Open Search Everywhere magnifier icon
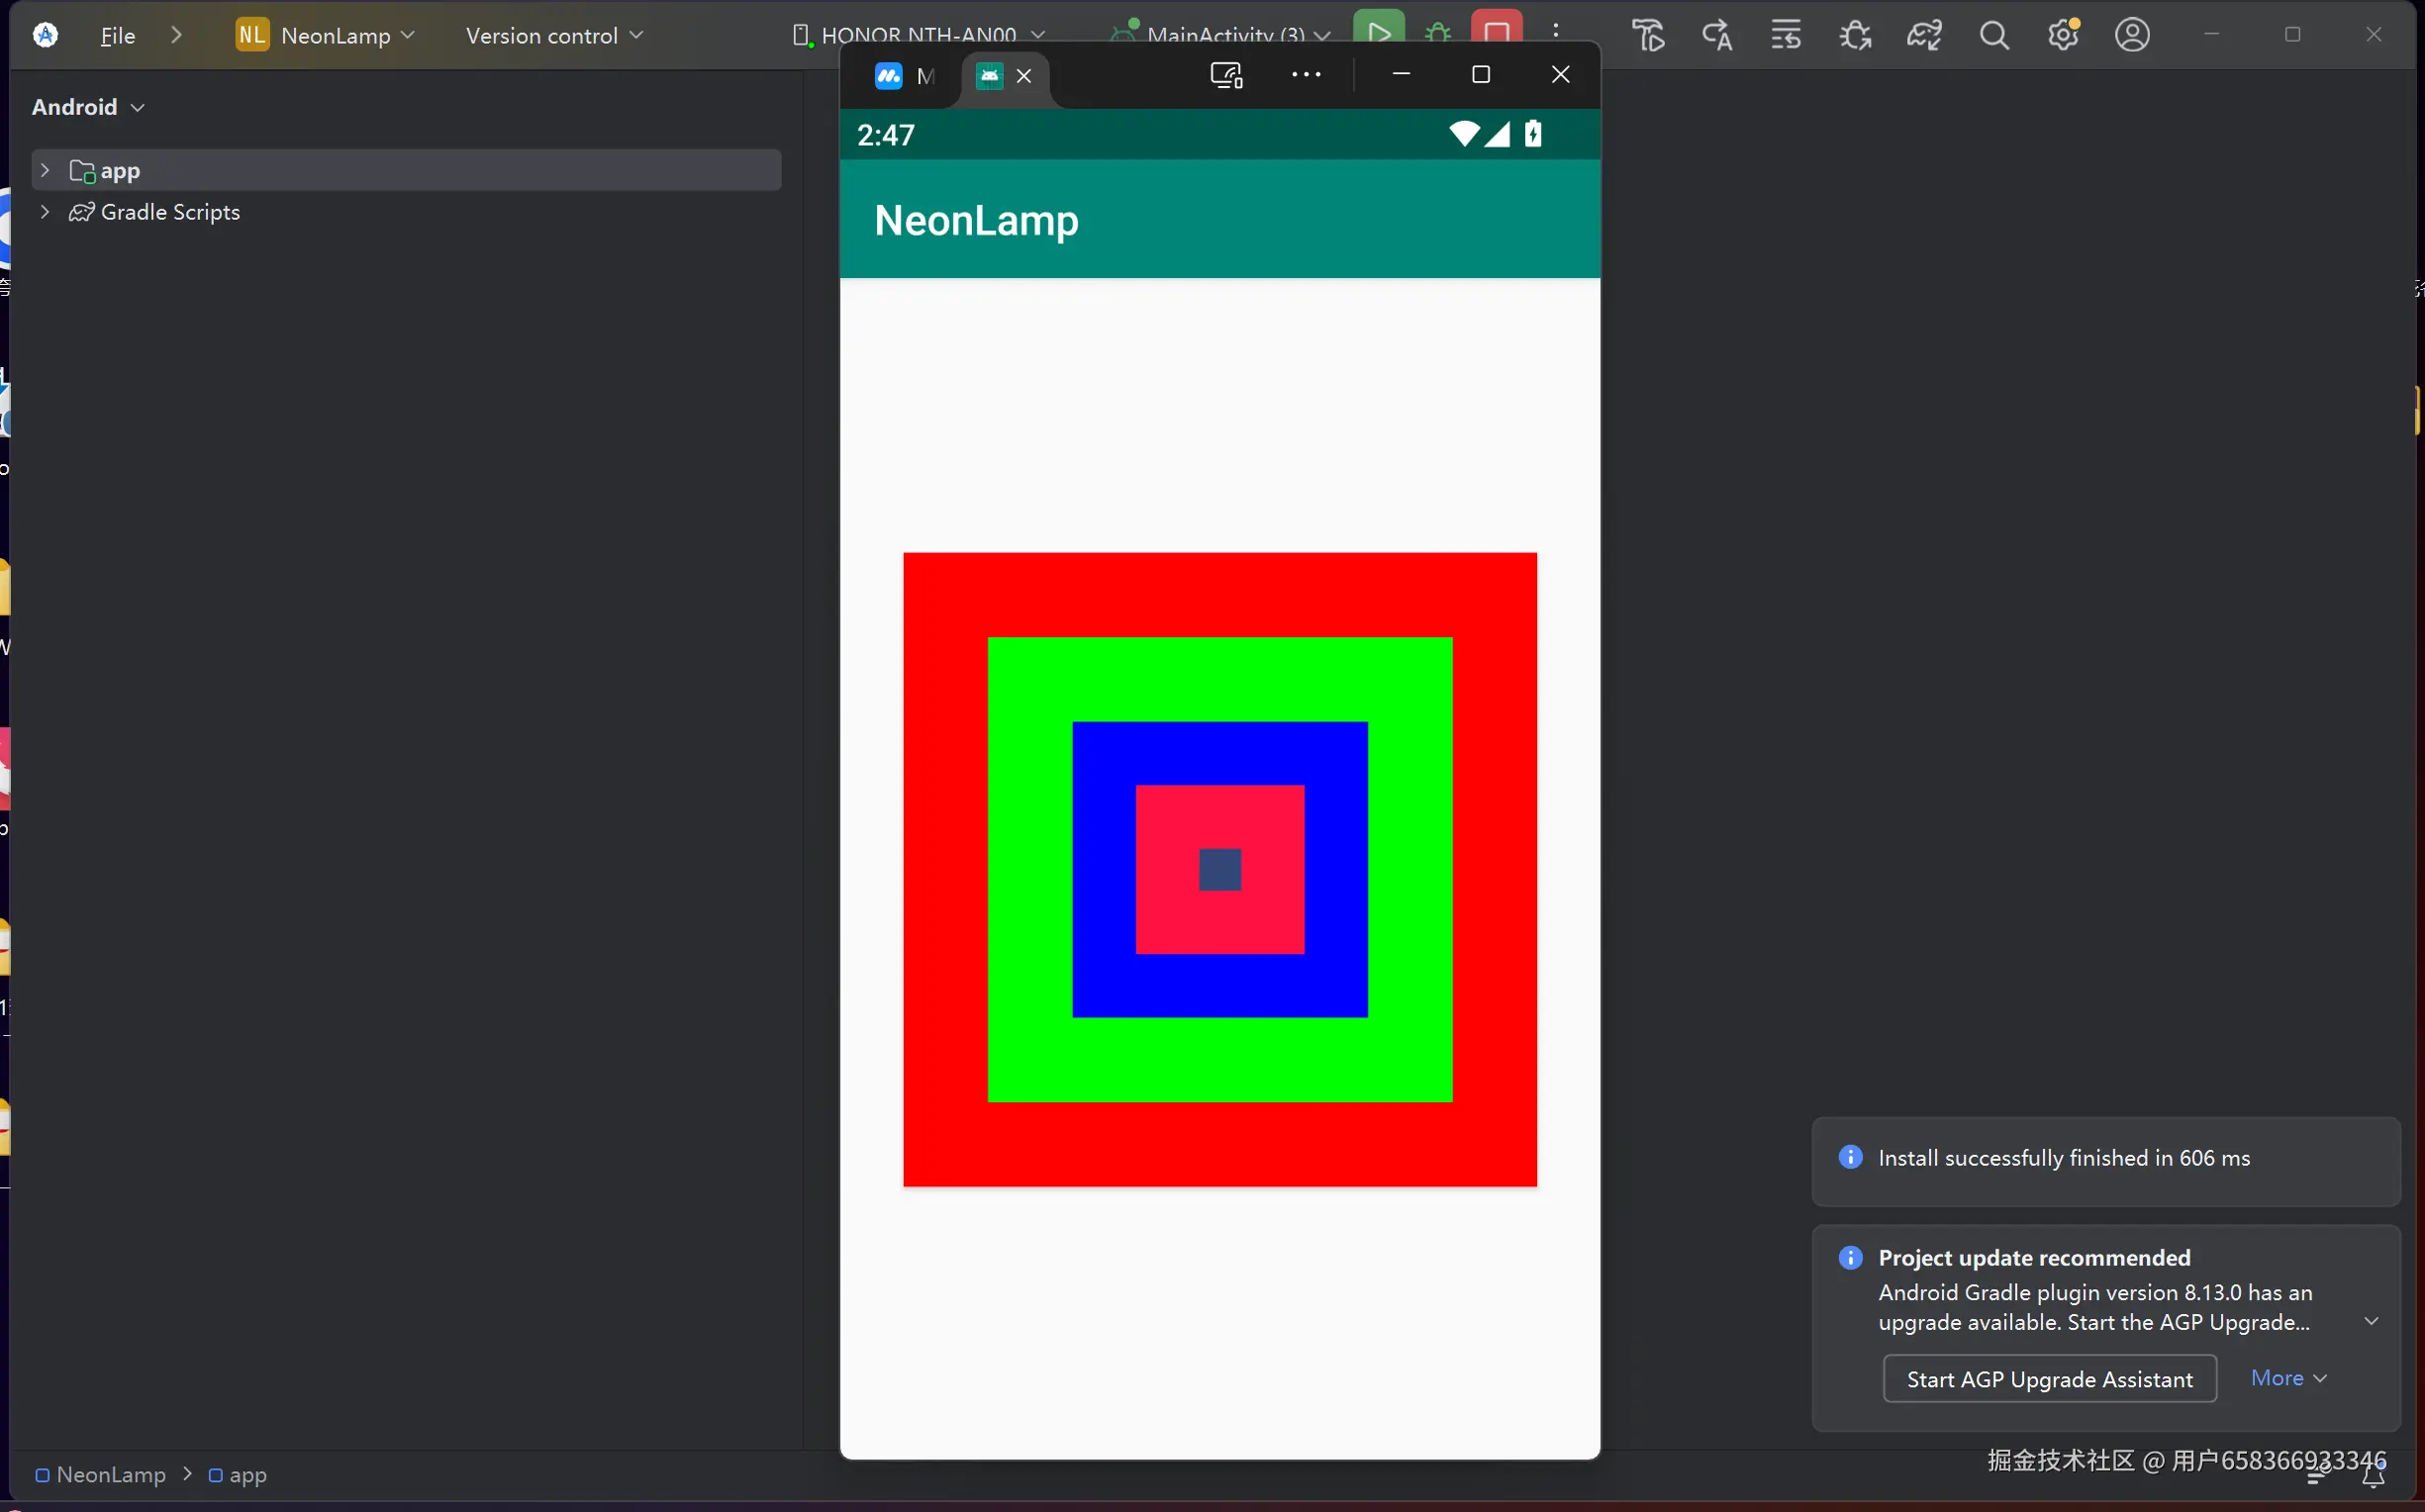This screenshot has height=1512, width=2425. [1993, 36]
